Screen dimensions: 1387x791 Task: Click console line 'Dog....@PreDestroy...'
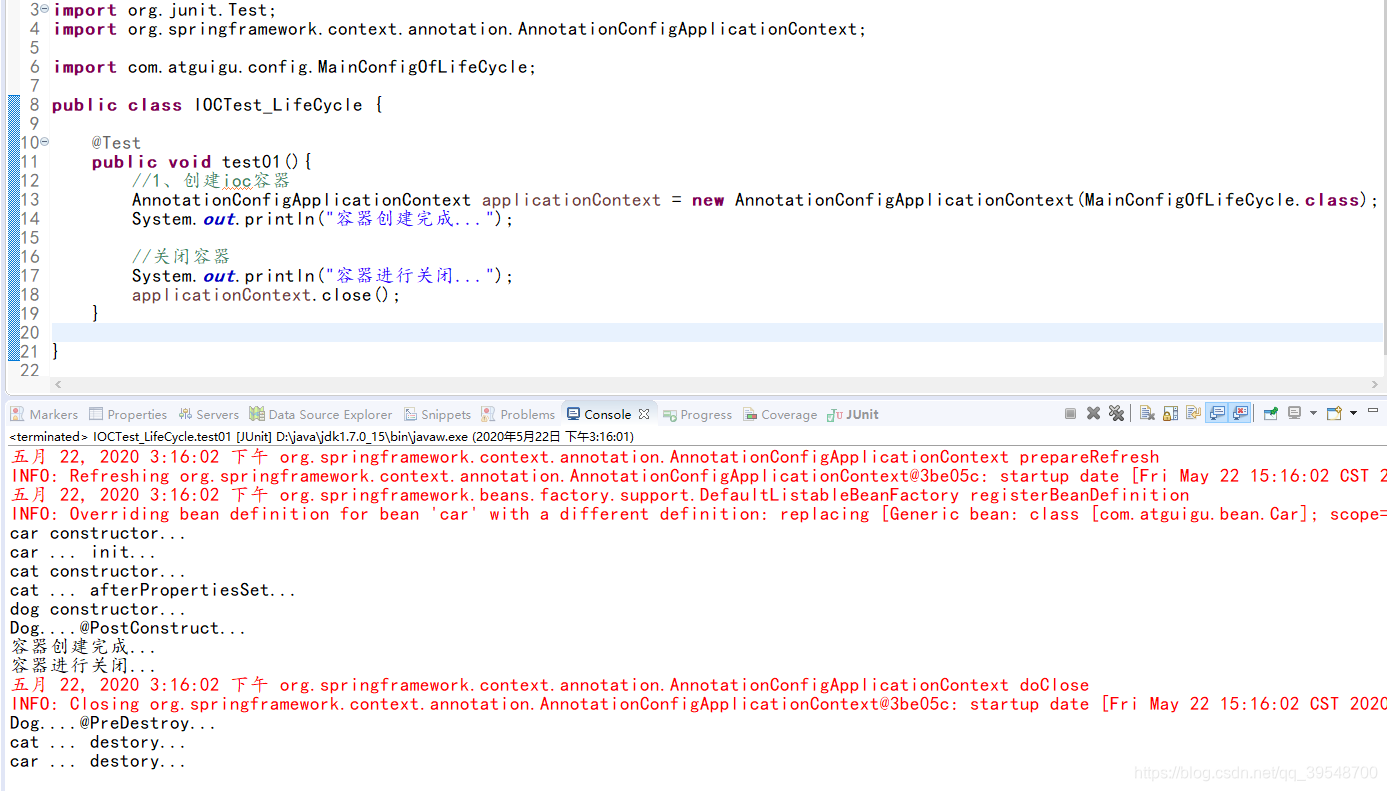pyautogui.click(x=113, y=723)
